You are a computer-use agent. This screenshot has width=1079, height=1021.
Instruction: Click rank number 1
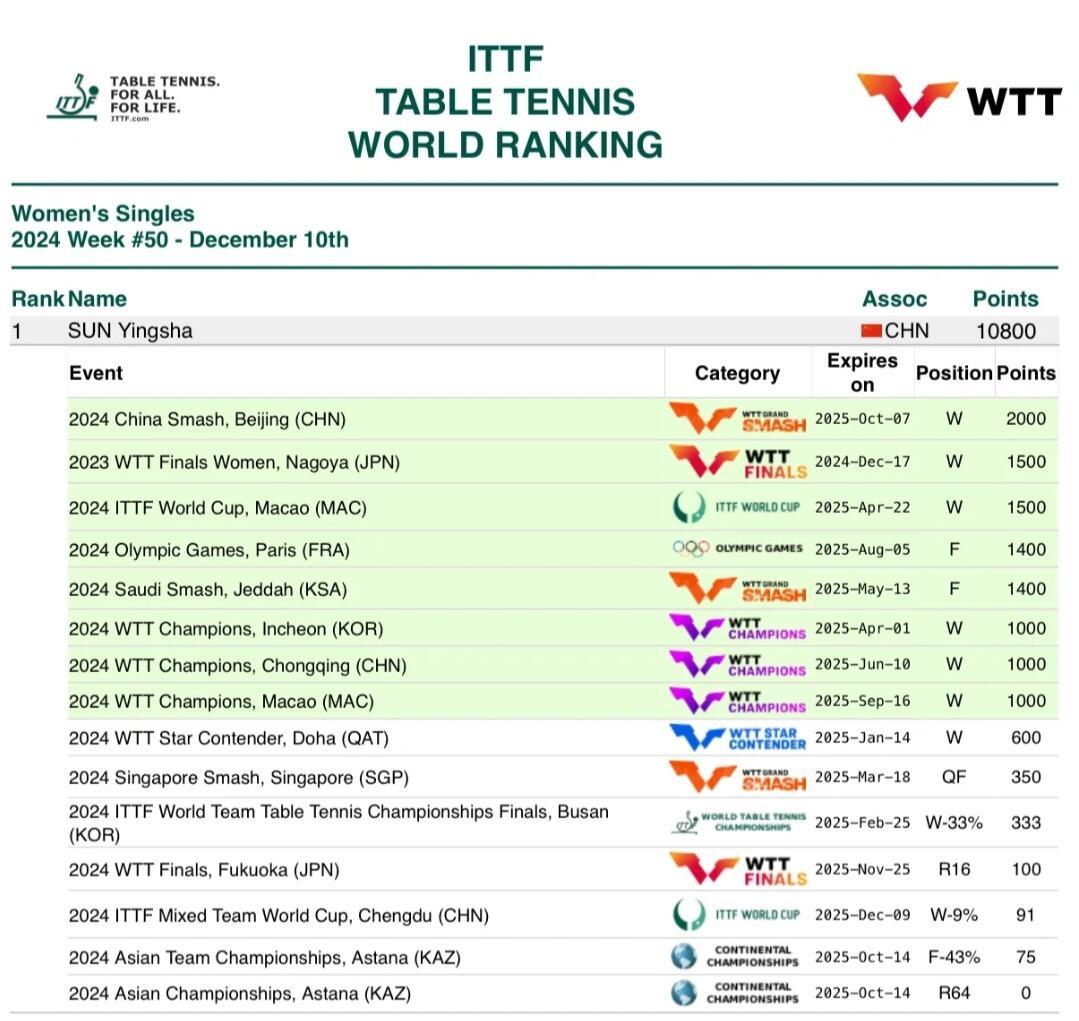(17, 332)
